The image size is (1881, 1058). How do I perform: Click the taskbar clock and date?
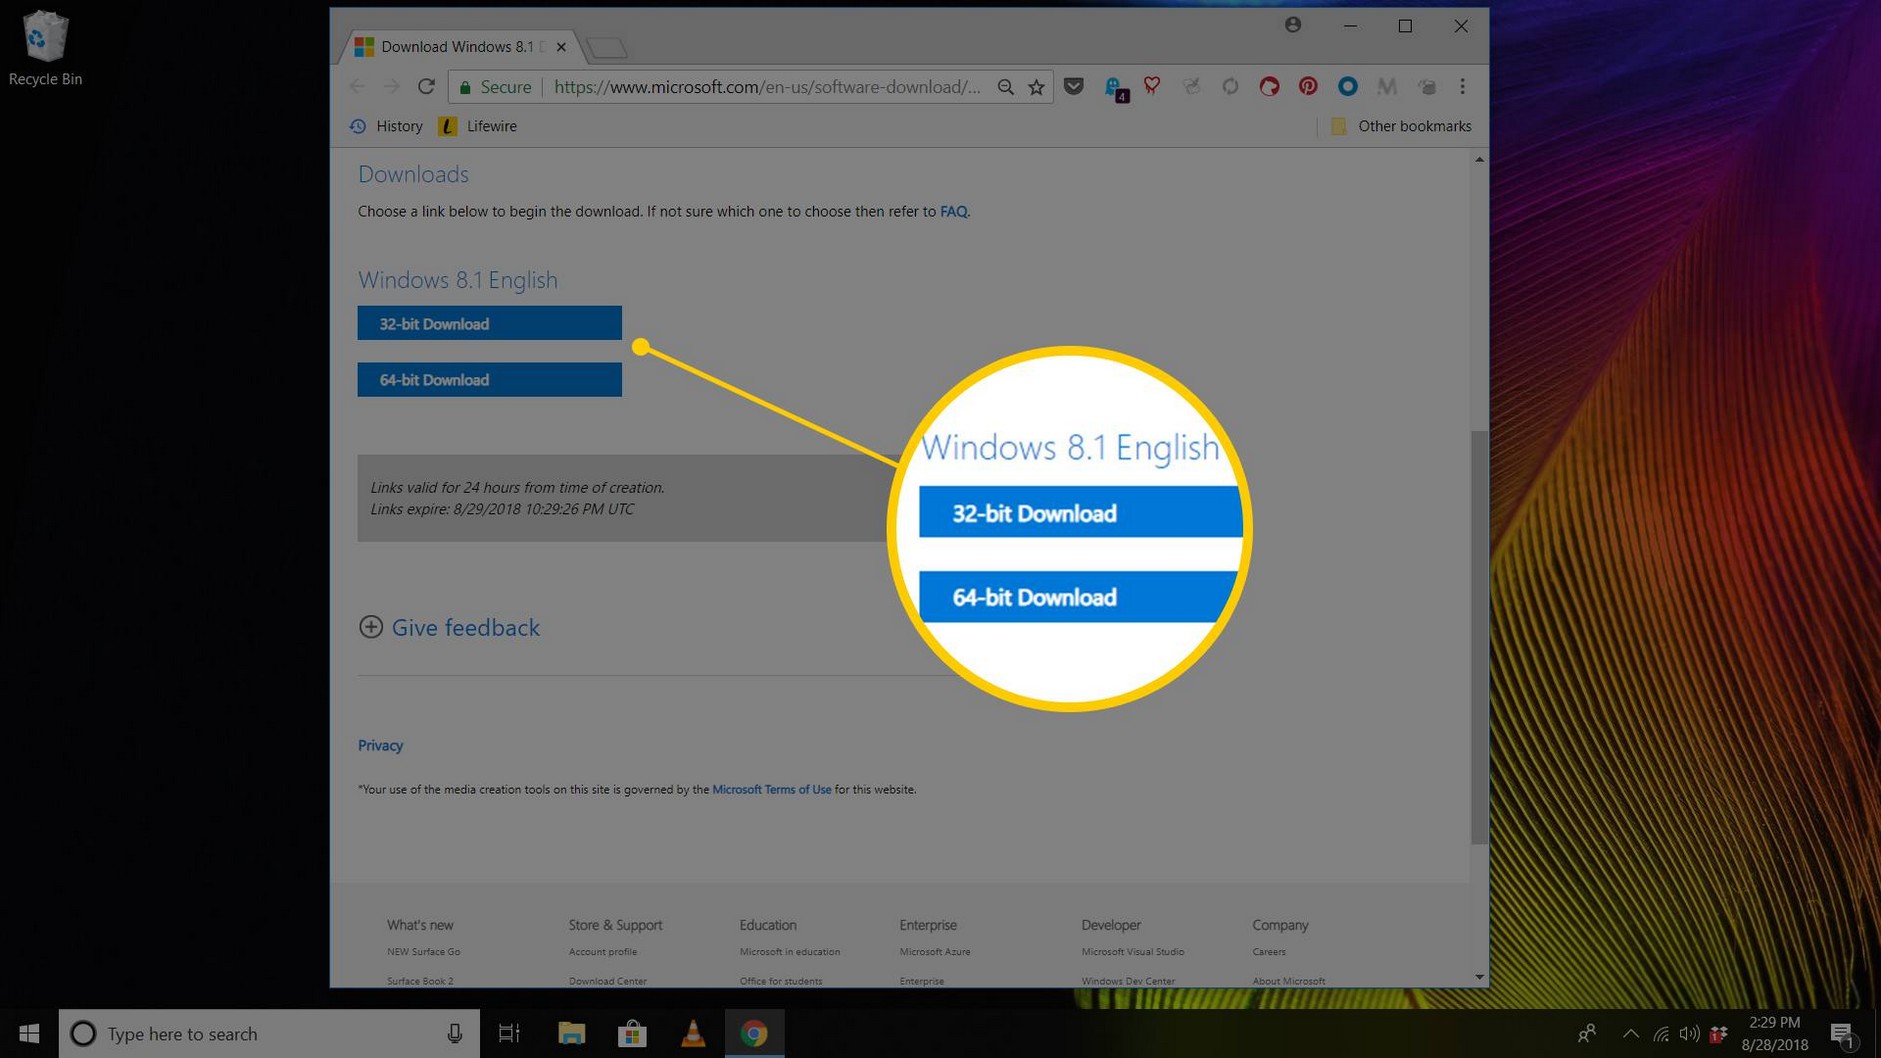pyautogui.click(x=1775, y=1033)
